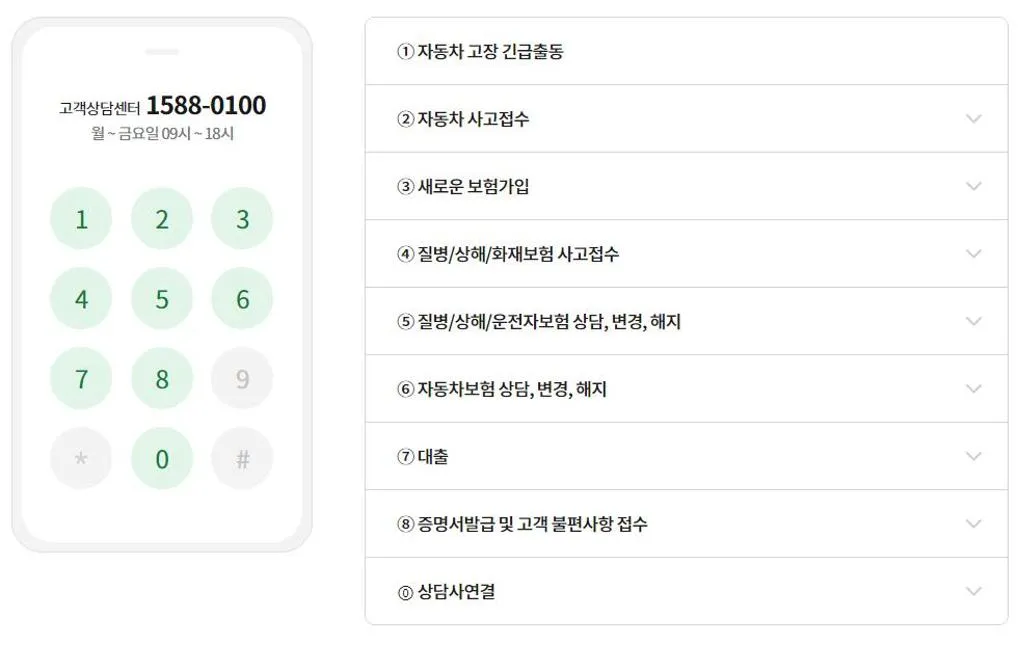Expand the ② 자동차 사고접수 chevron
The height and width of the screenshot is (645, 1018).
pos(972,118)
